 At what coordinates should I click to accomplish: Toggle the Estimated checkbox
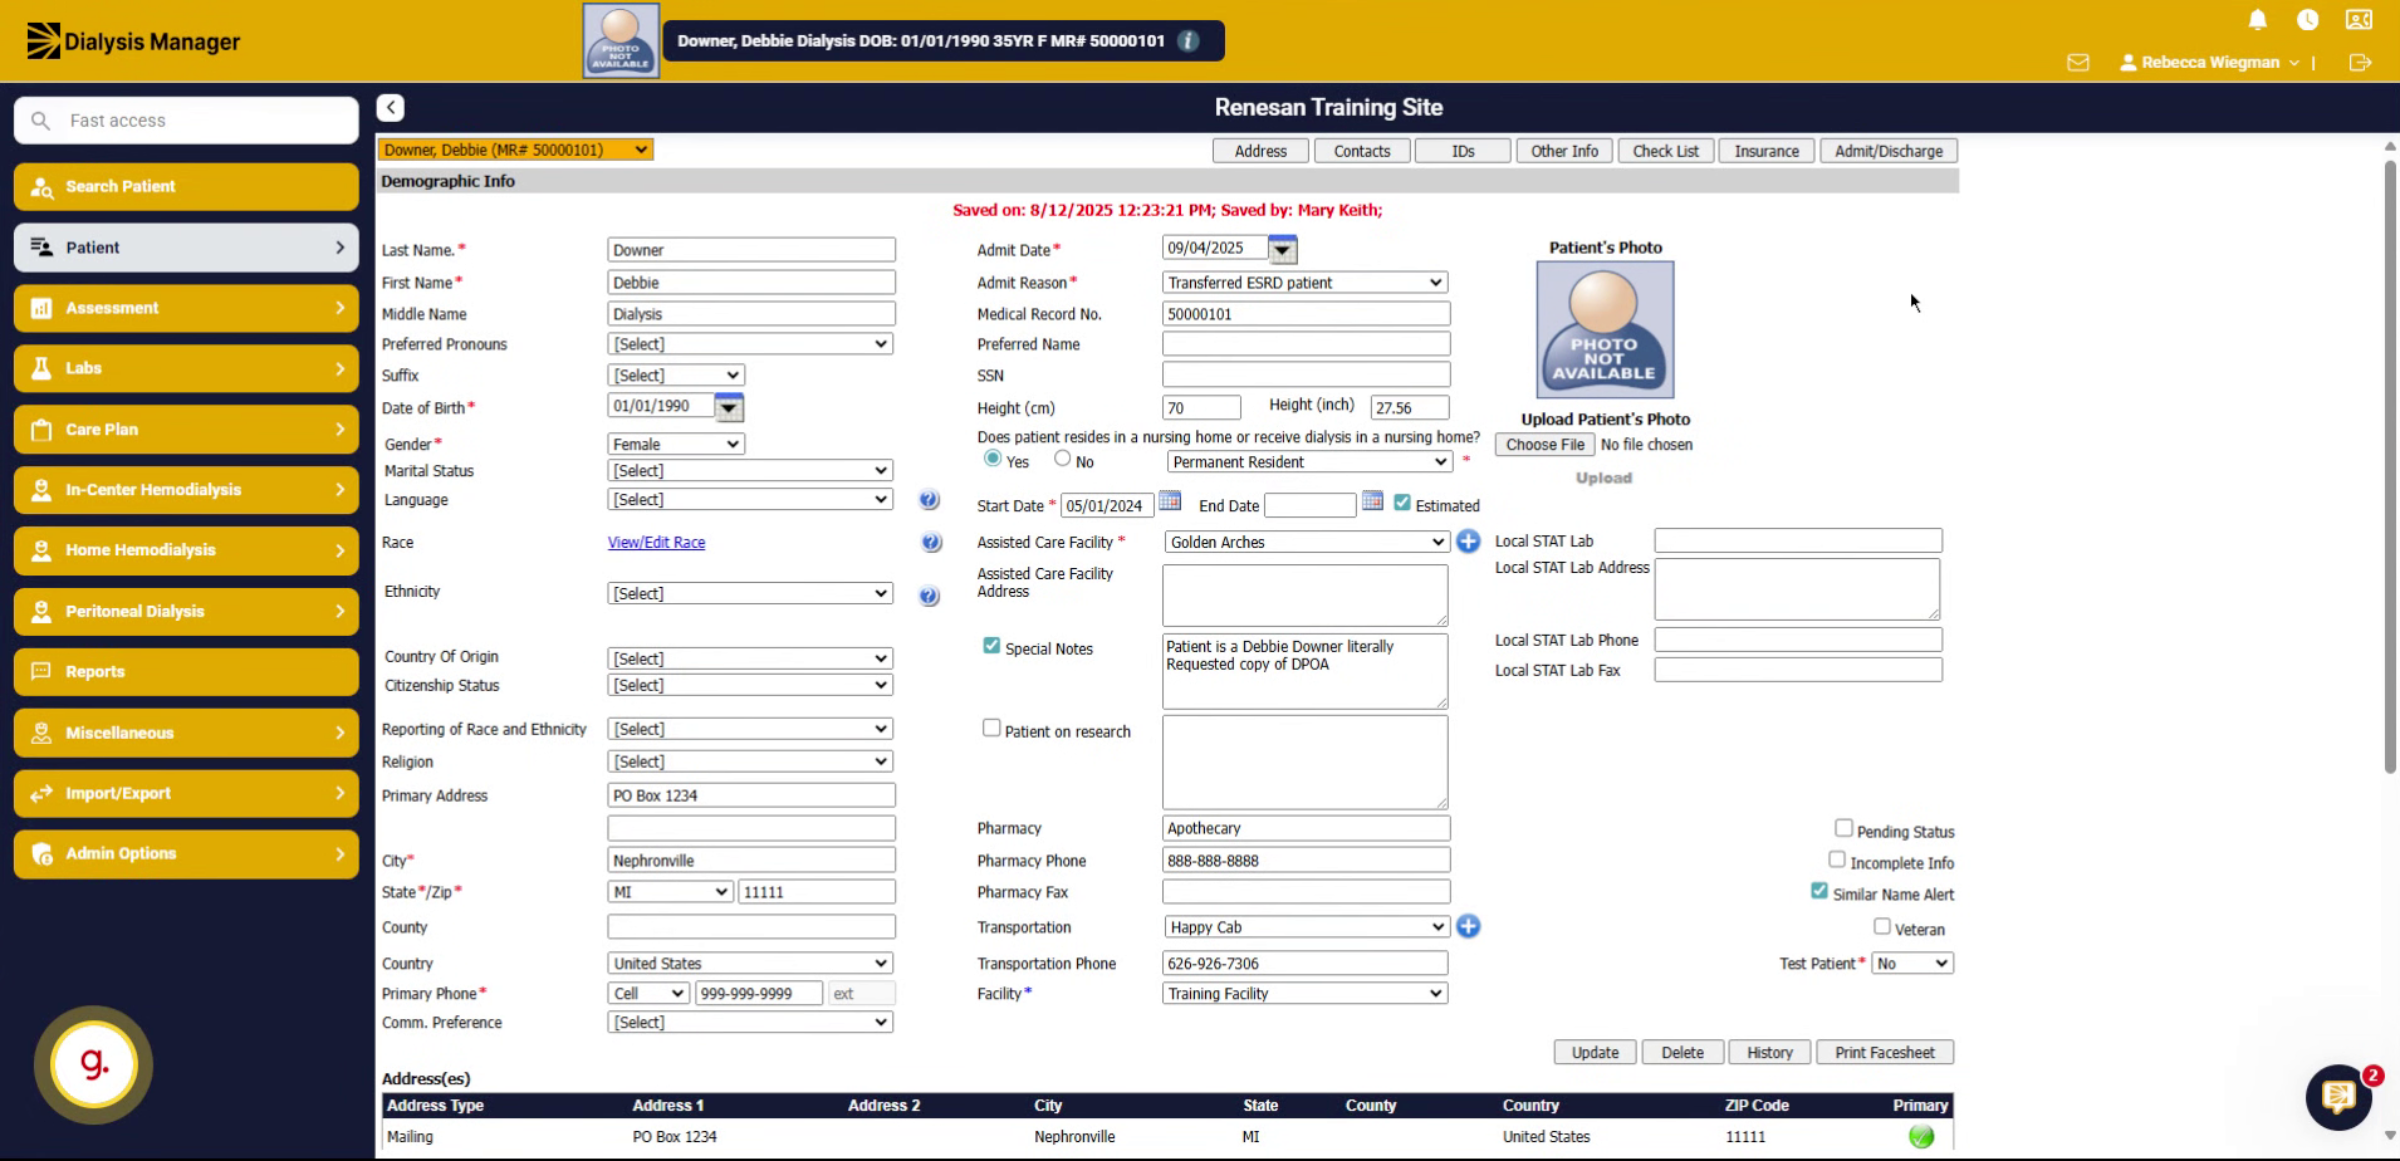tap(1402, 503)
